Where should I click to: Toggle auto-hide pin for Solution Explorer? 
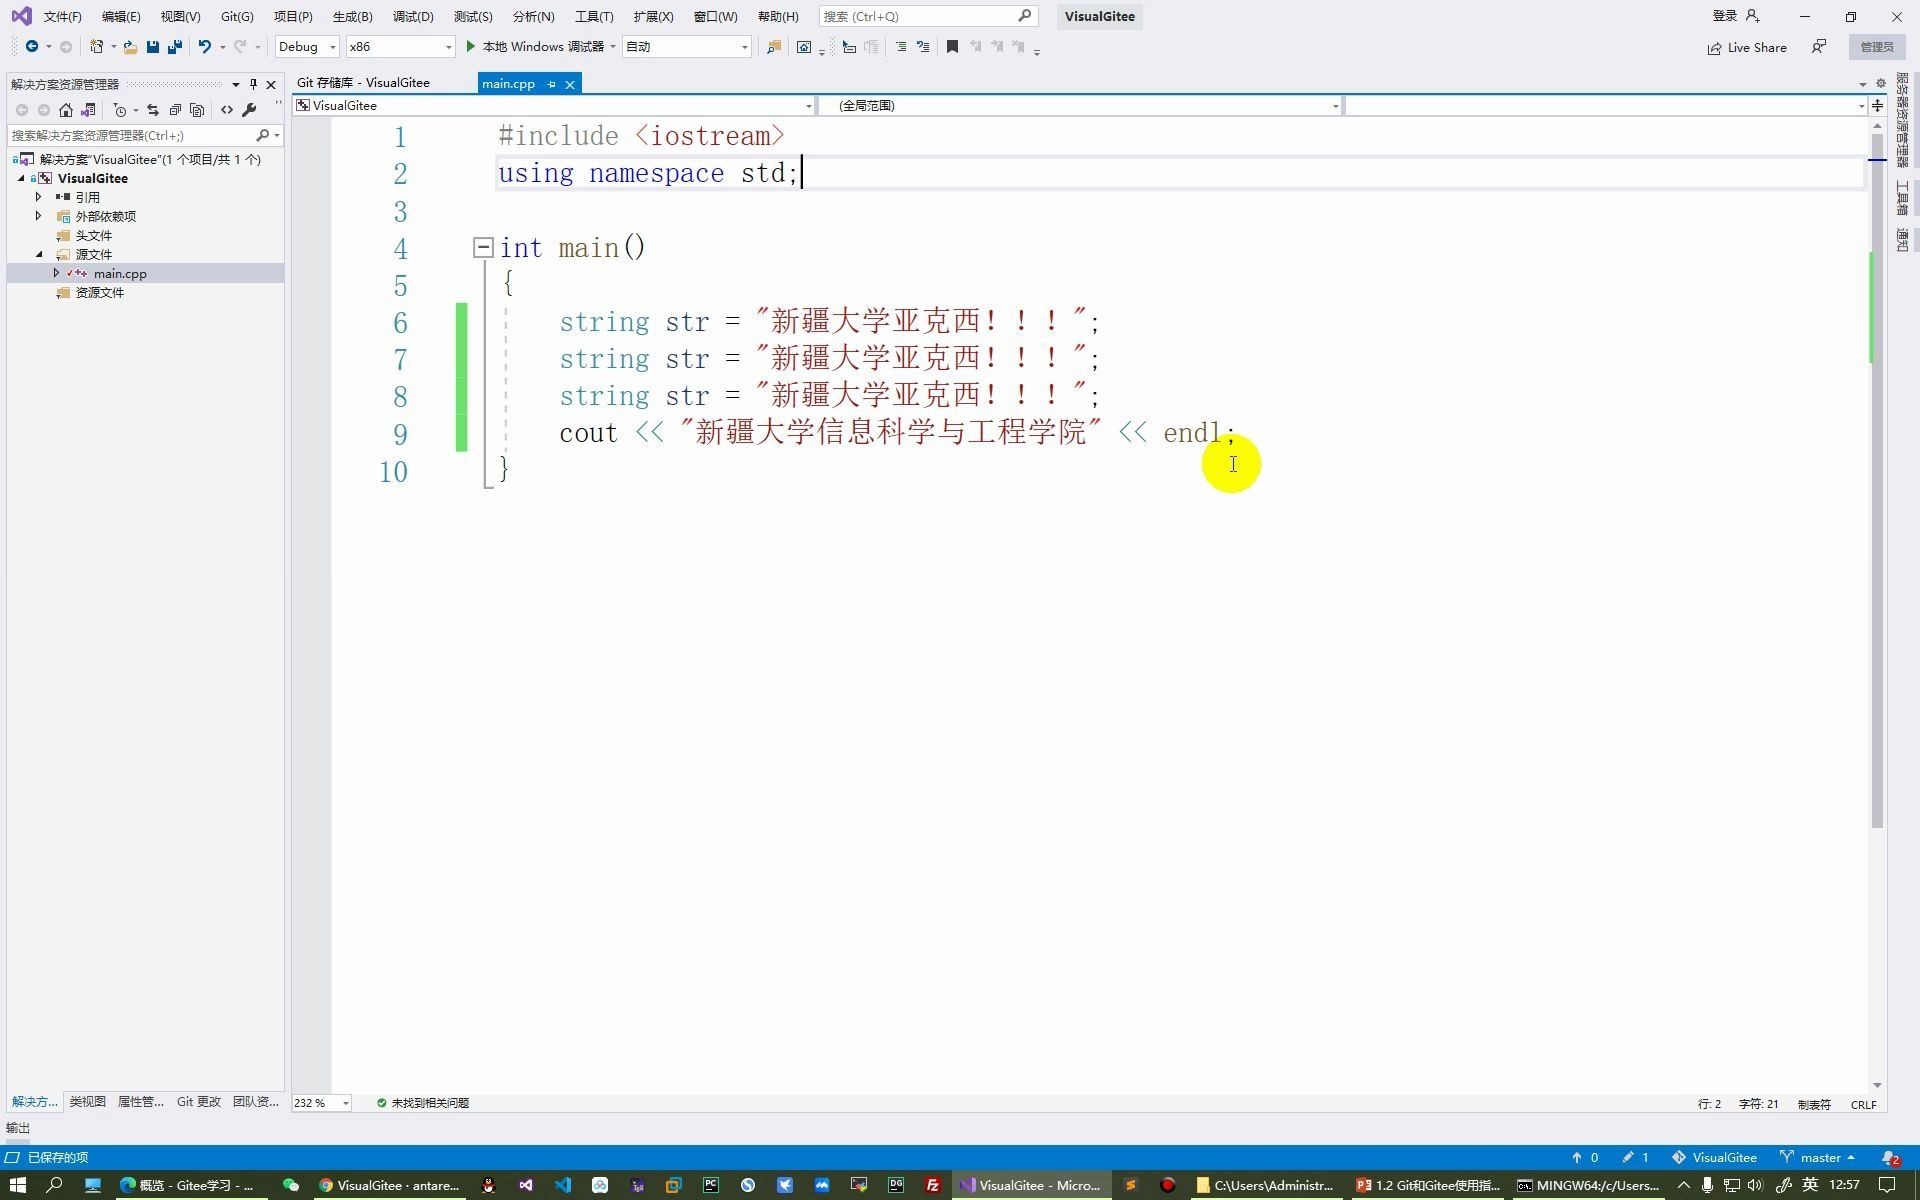(x=253, y=84)
